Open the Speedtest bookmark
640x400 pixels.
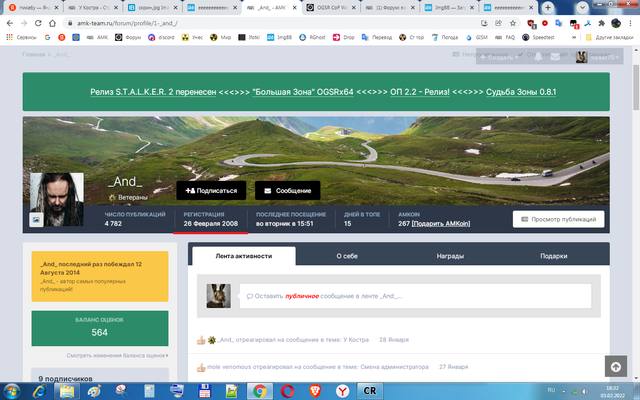tap(538, 37)
